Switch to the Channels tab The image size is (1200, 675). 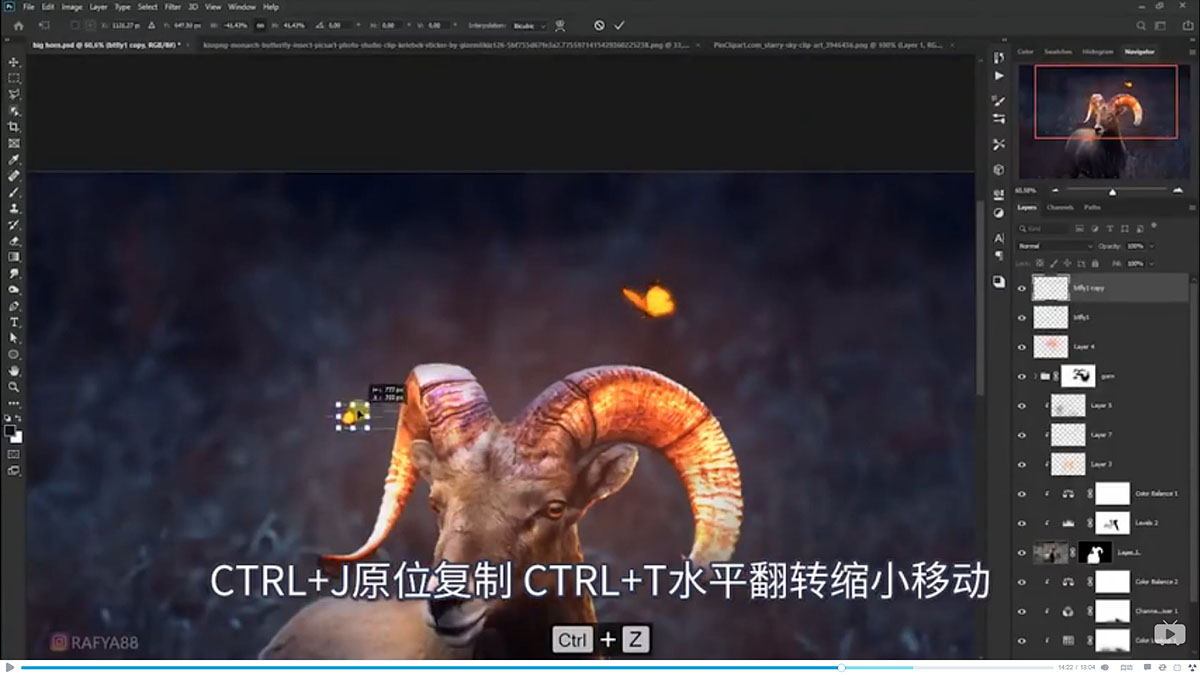(x=1060, y=207)
